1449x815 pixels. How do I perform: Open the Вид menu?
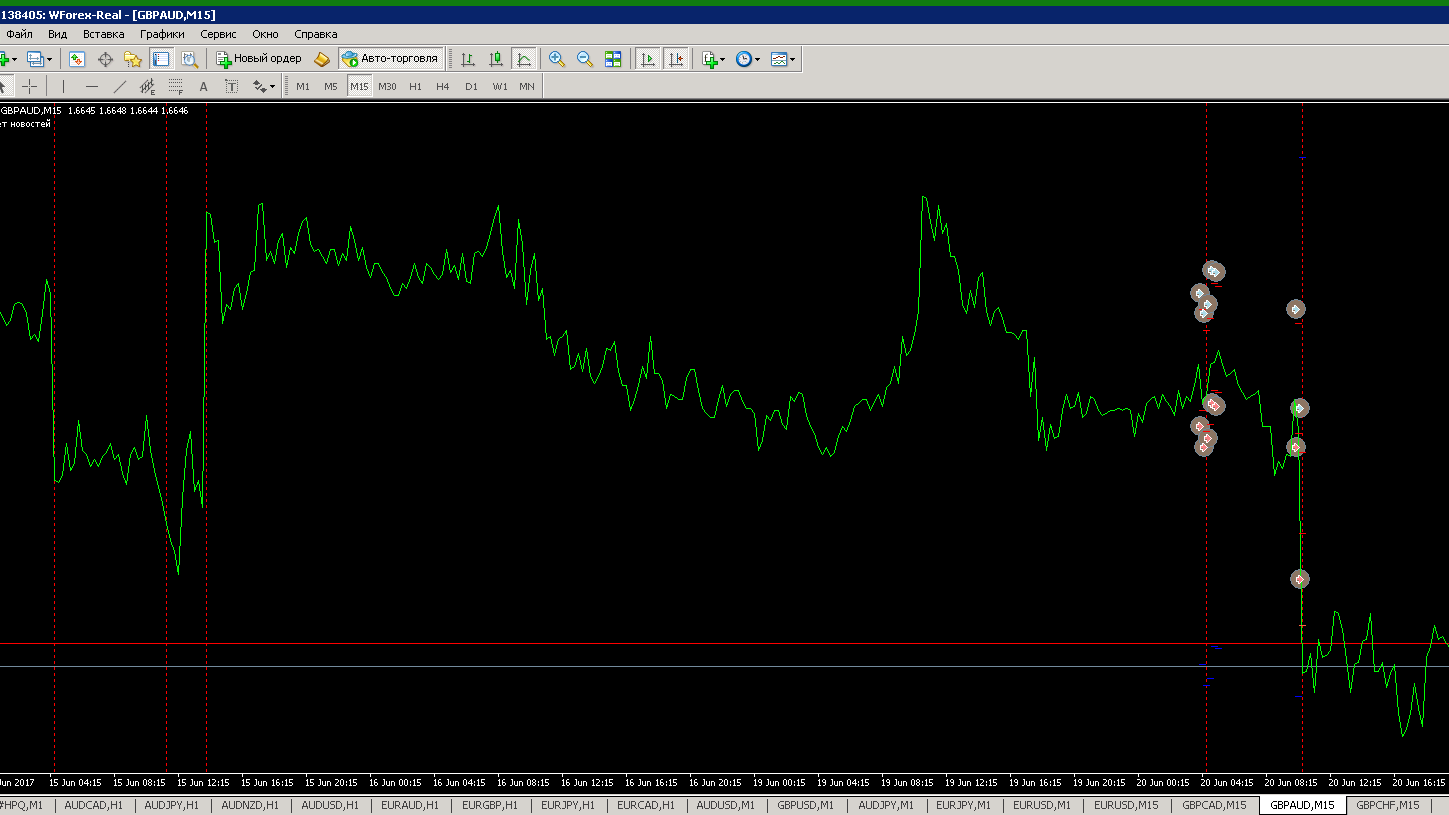tap(58, 34)
